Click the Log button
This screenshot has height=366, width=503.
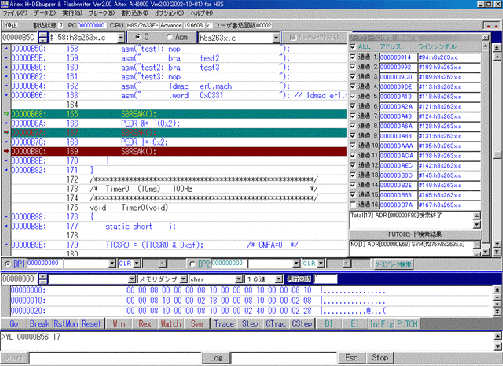tap(217, 358)
